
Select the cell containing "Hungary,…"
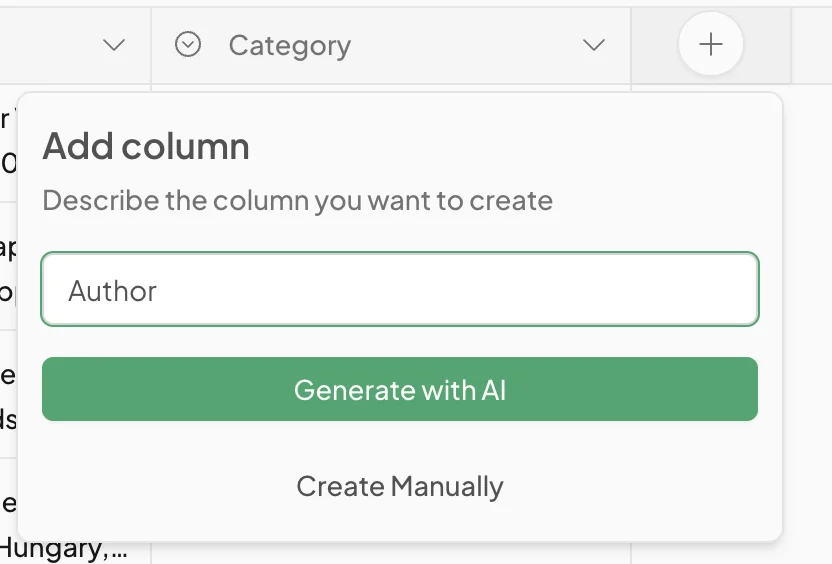64,548
